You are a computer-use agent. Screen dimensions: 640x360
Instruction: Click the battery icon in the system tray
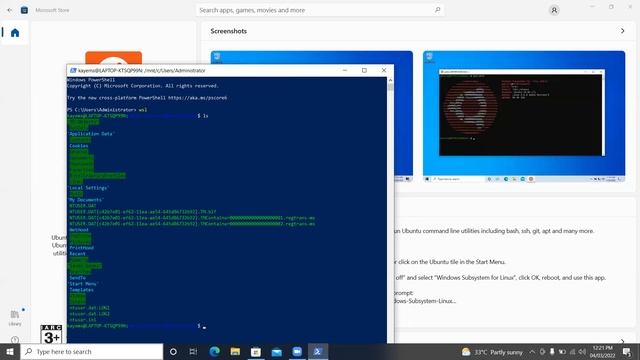pos(562,352)
